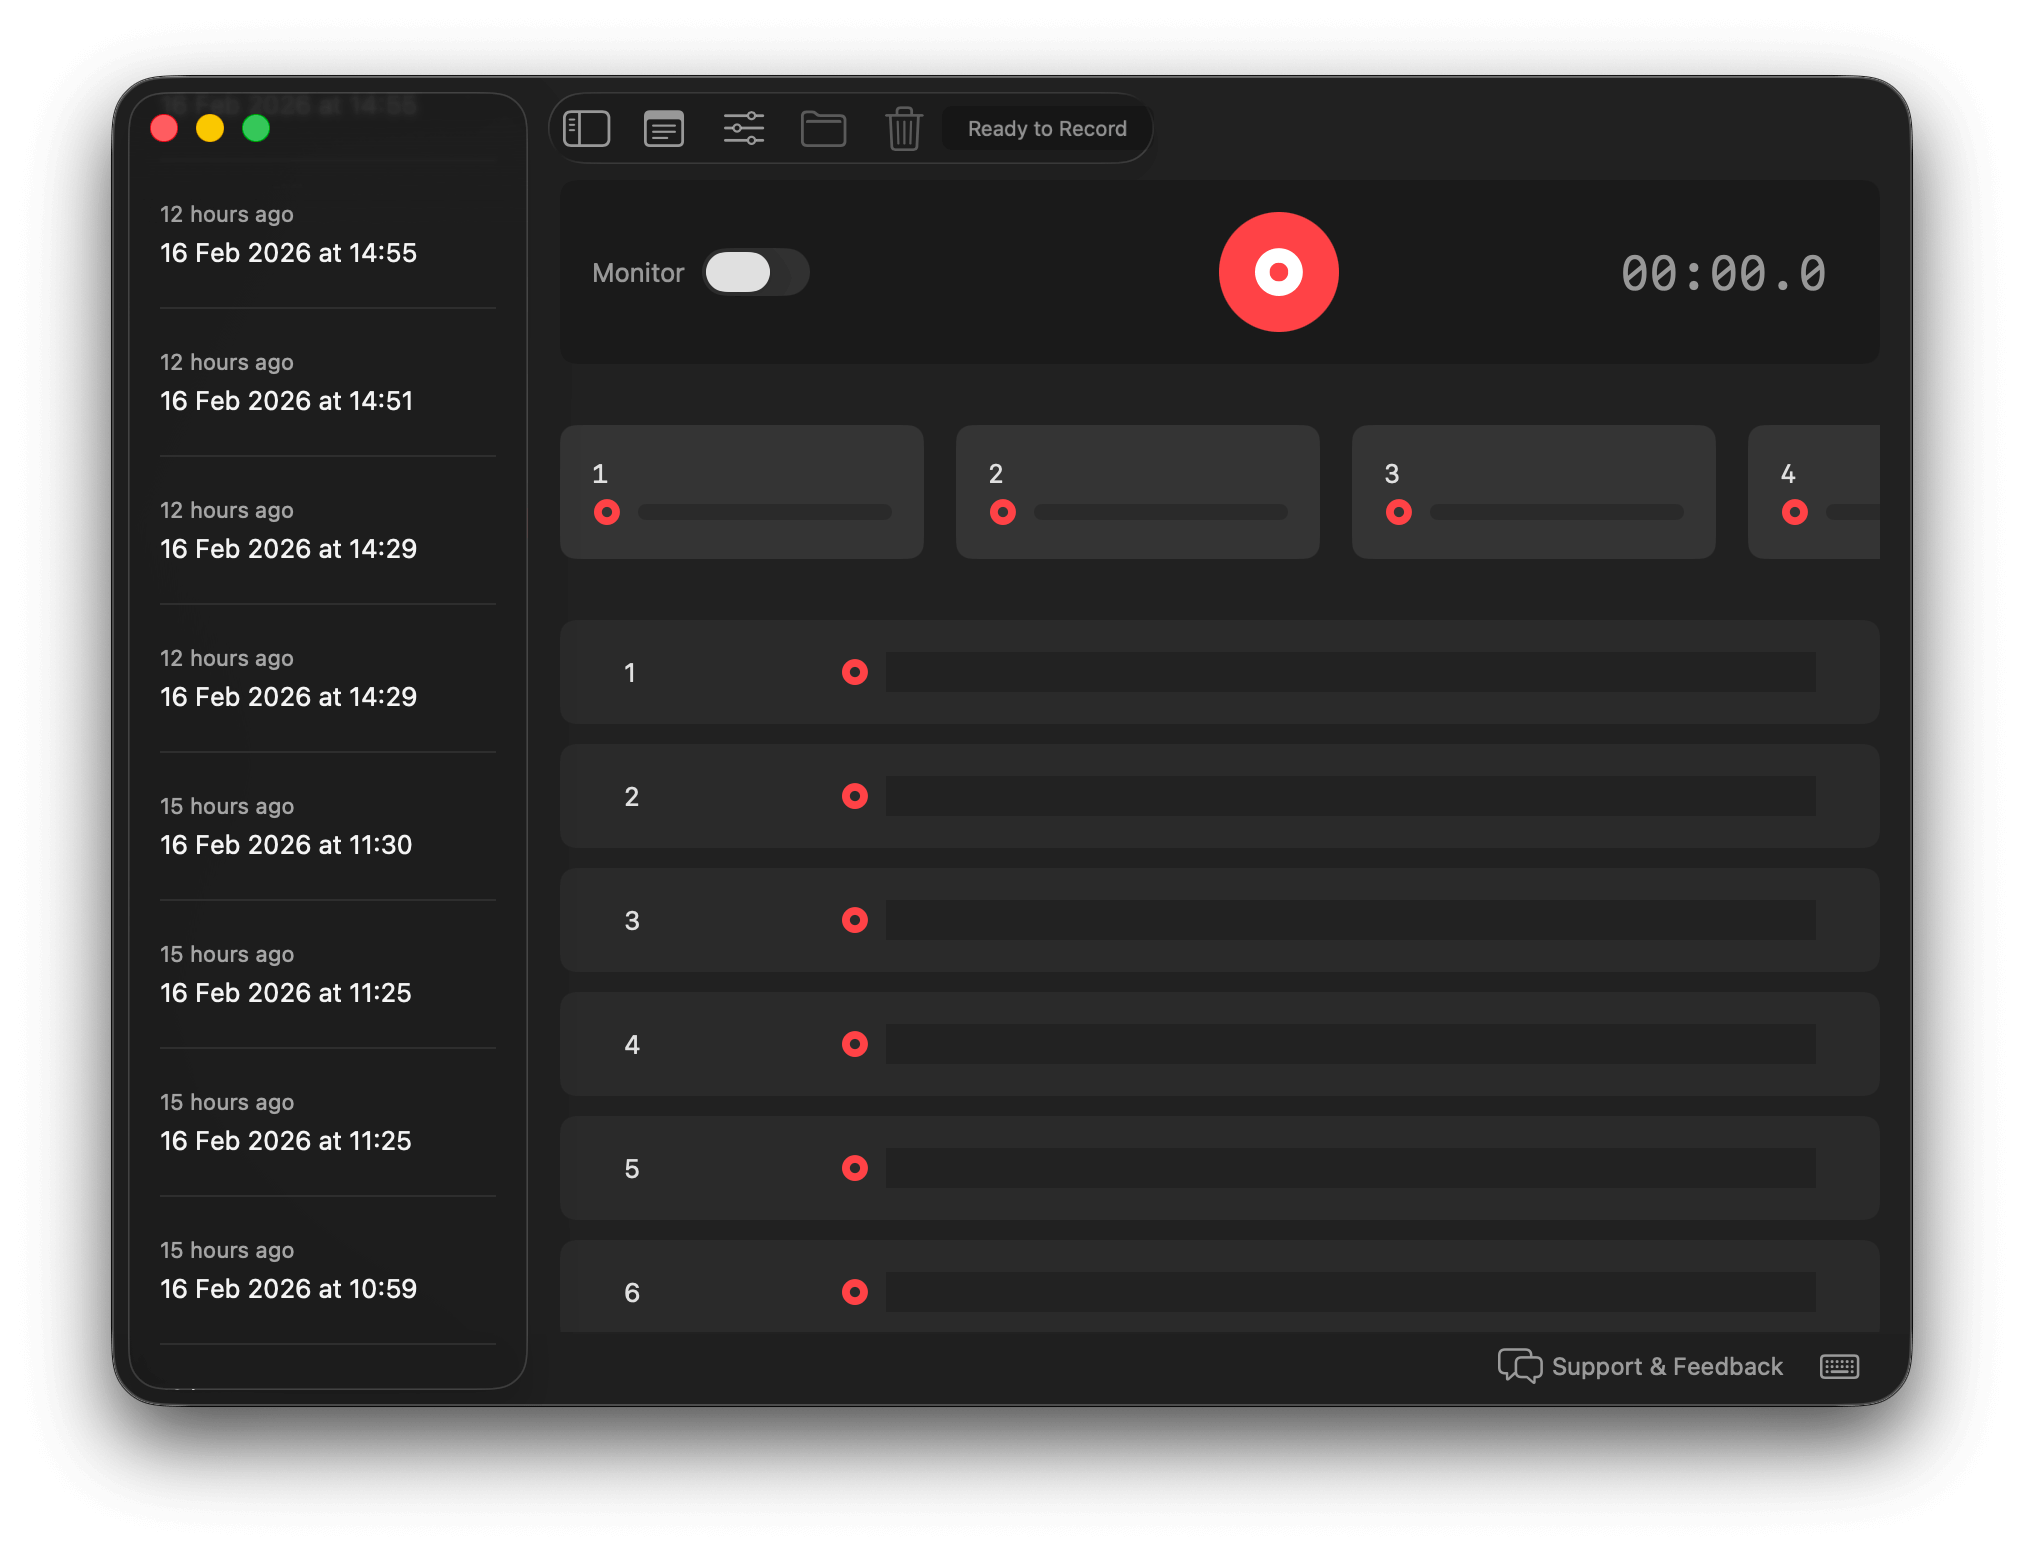Click the level meter of track 5

coord(1350,1168)
